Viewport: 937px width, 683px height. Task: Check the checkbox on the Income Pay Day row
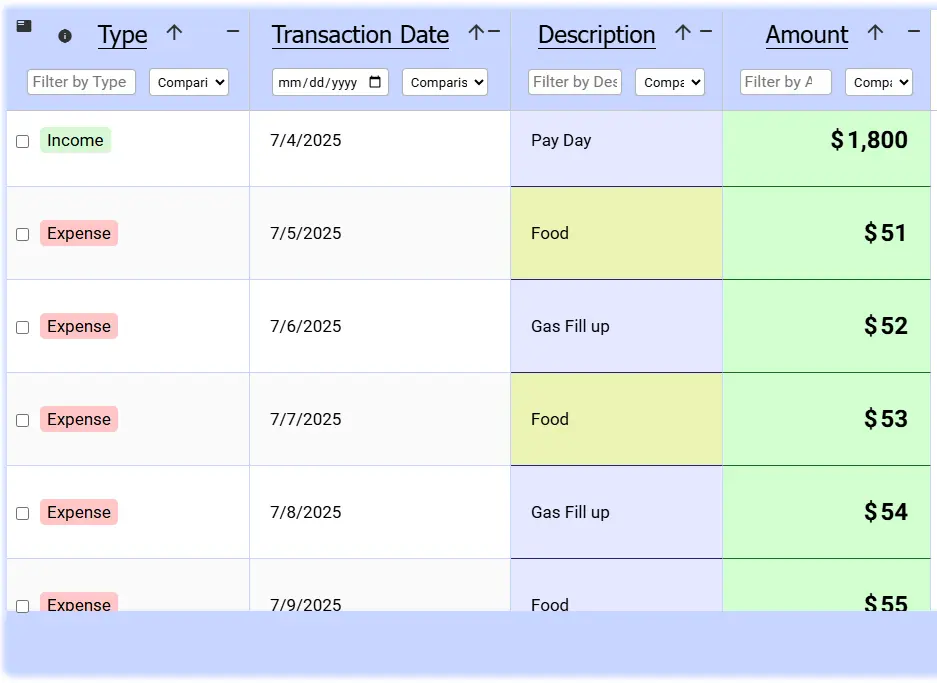(x=22, y=141)
